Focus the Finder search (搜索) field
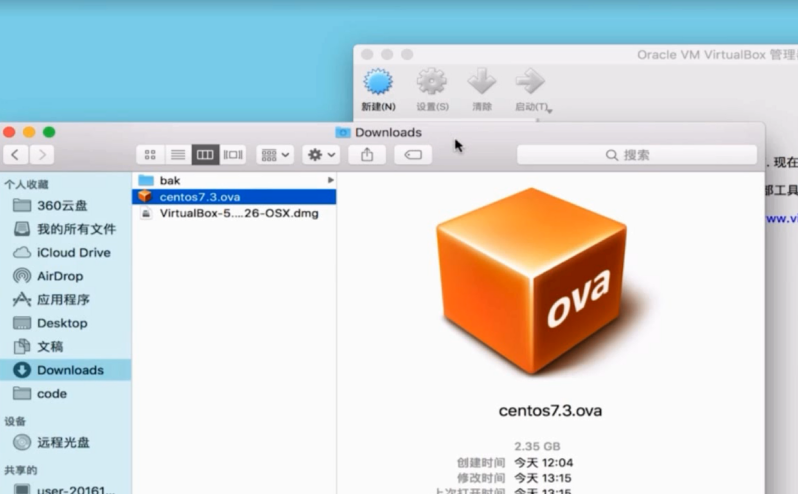Image resolution: width=798 pixels, height=494 pixels. tap(637, 155)
